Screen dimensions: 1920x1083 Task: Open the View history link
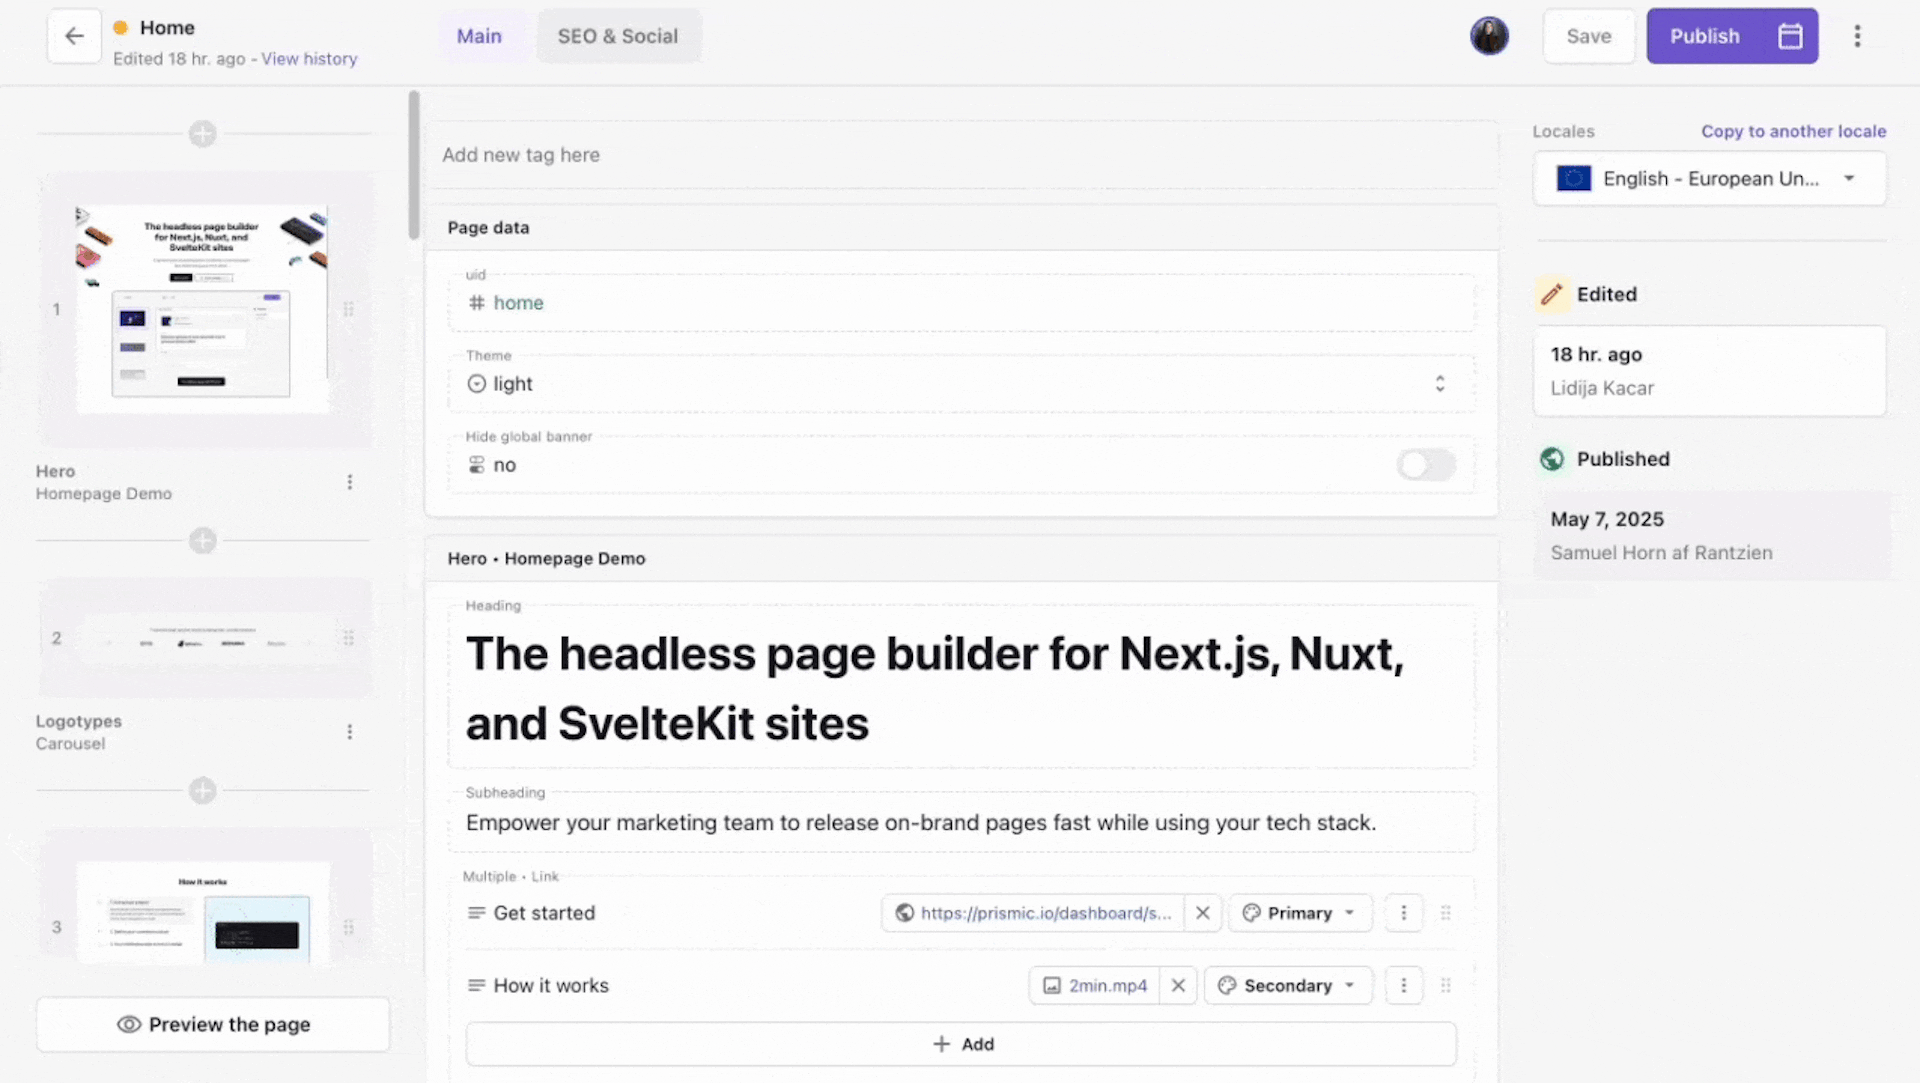(x=309, y=59)
